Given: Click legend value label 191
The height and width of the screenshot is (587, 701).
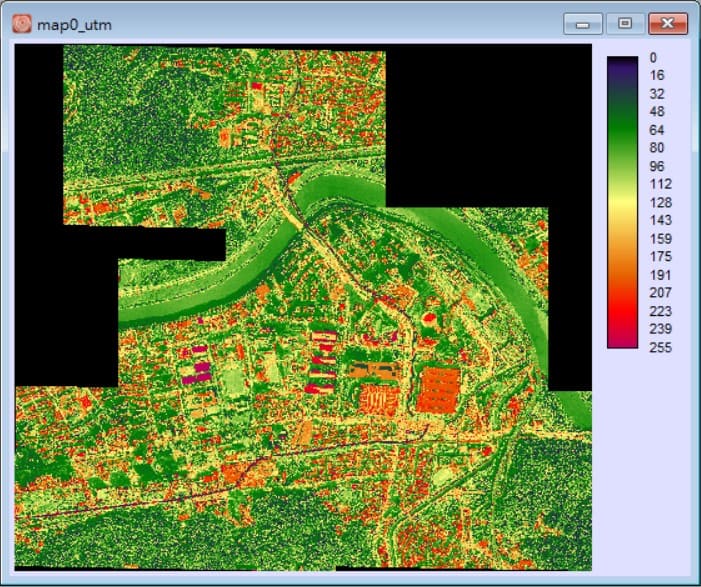Looking at the screenshot, I should click(660, 275).
